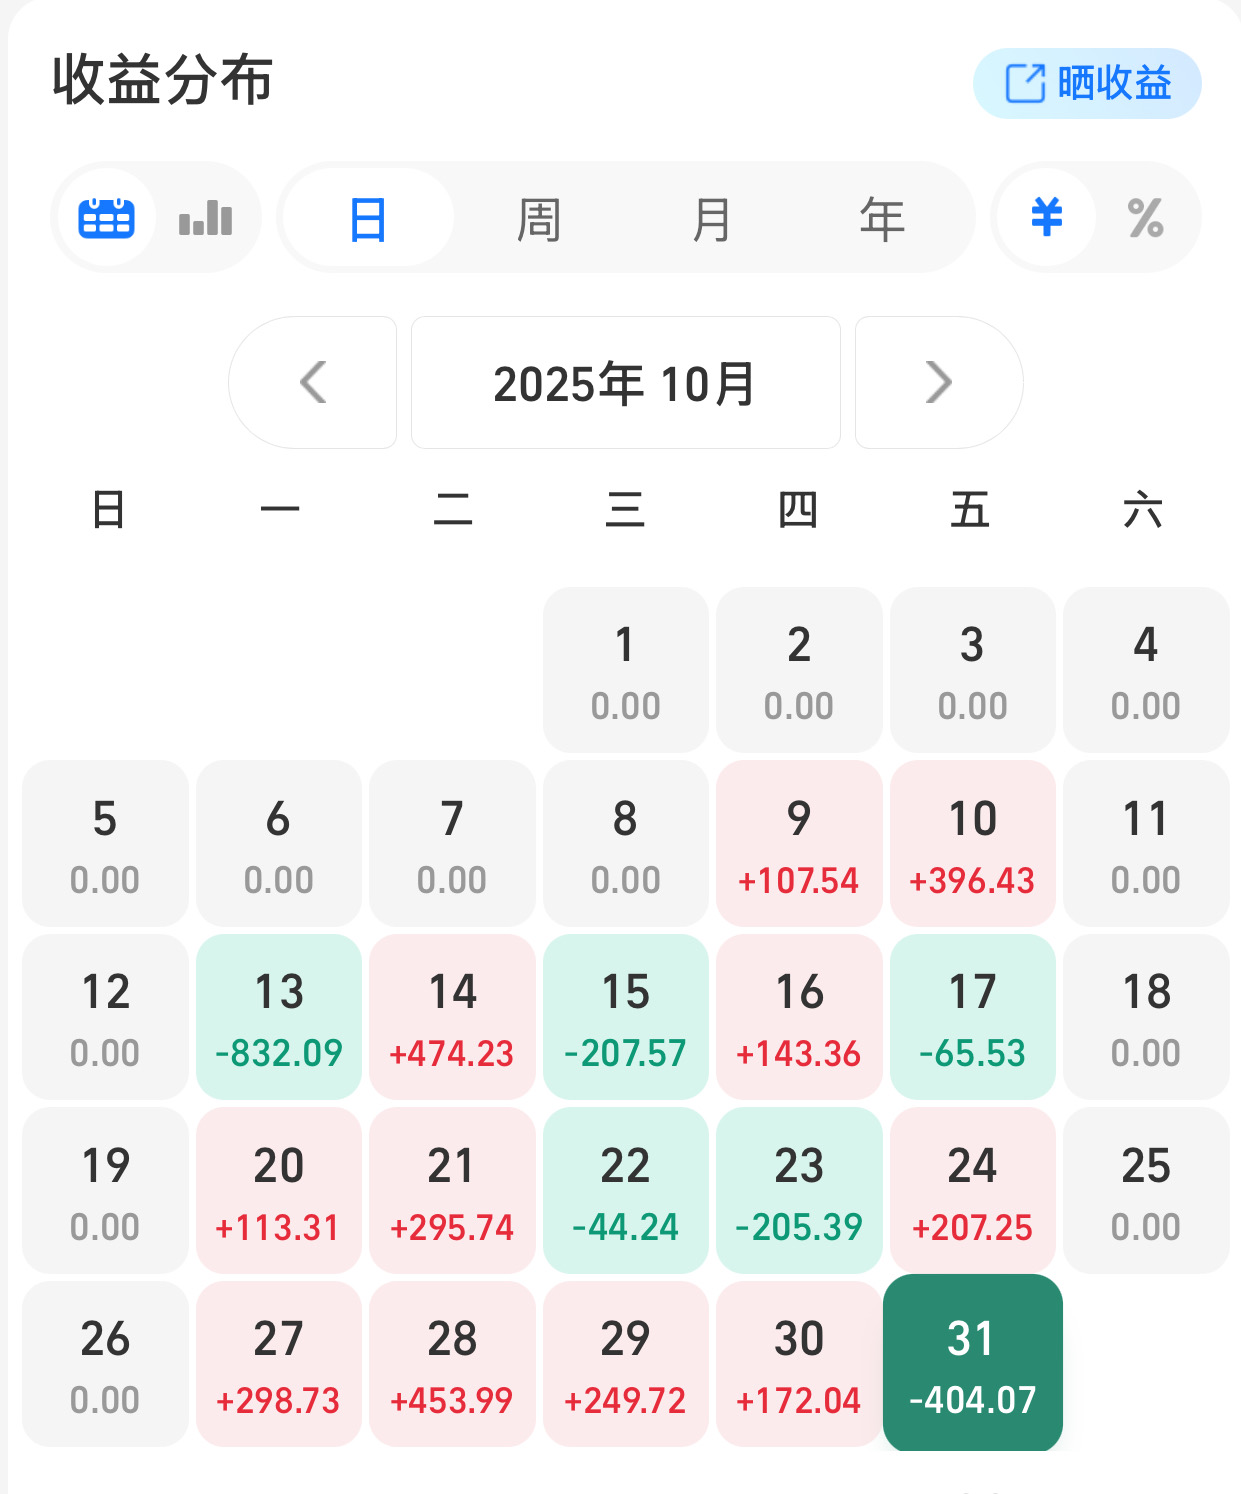1241x1494 pixels.
Task: Select the 月 monthly tab
Action: tap(711, 219)
